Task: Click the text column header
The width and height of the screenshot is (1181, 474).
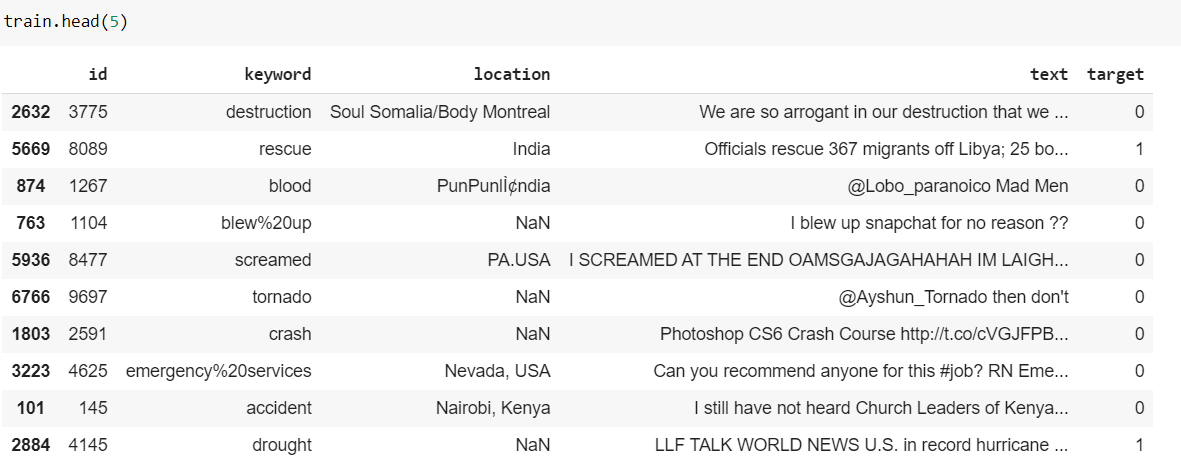Action: click(x=1048, y=74)
